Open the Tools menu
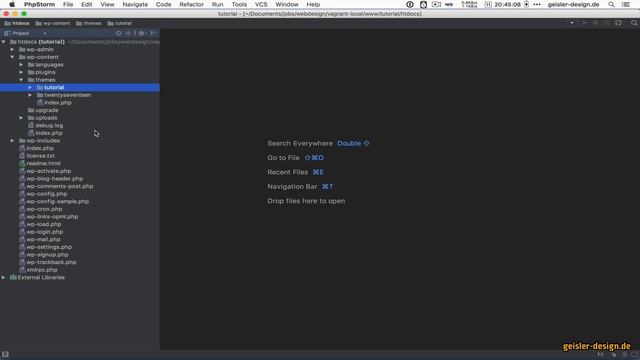The width and height of the screenshot is (640, 360). (x=239, y=4)
